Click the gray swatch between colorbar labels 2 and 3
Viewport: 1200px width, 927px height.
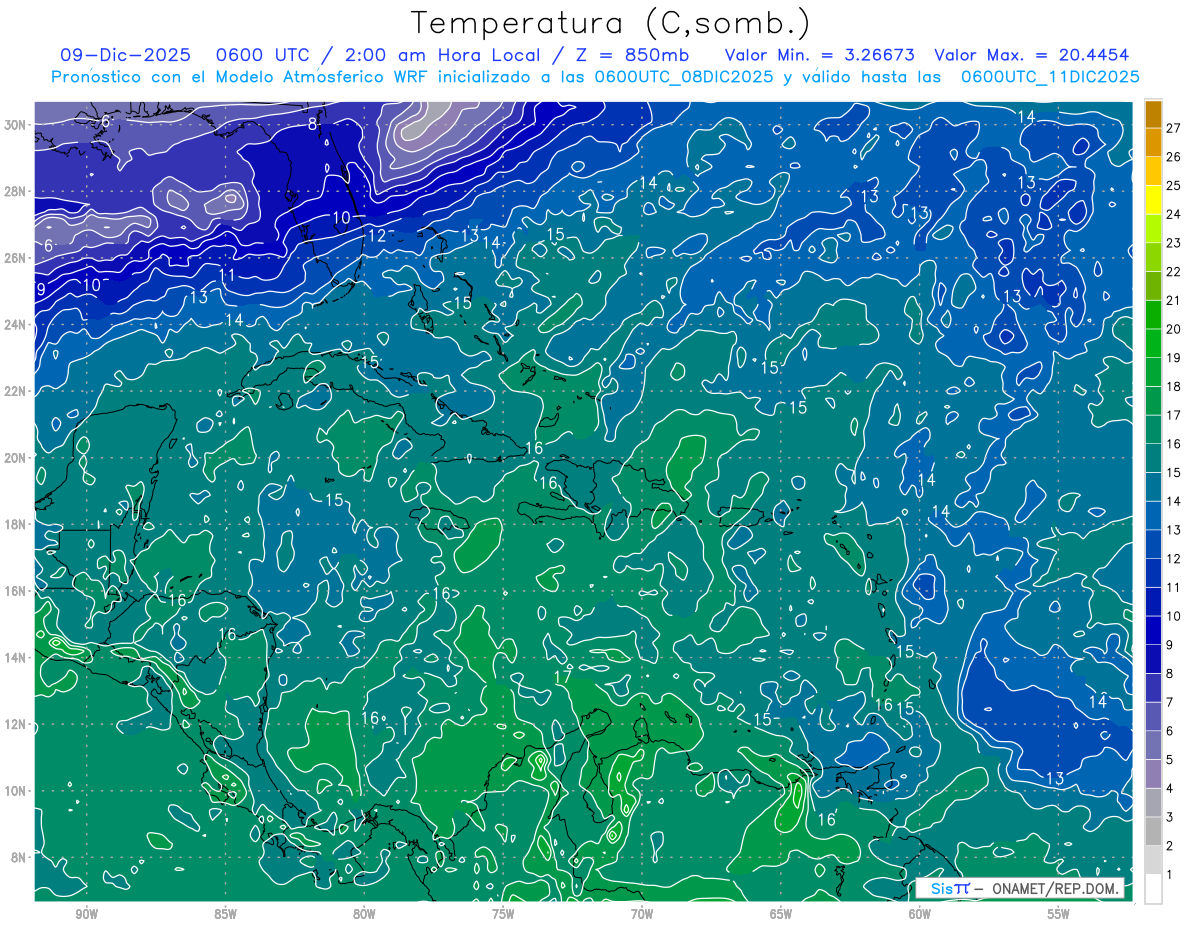[x=1153, y=831]
